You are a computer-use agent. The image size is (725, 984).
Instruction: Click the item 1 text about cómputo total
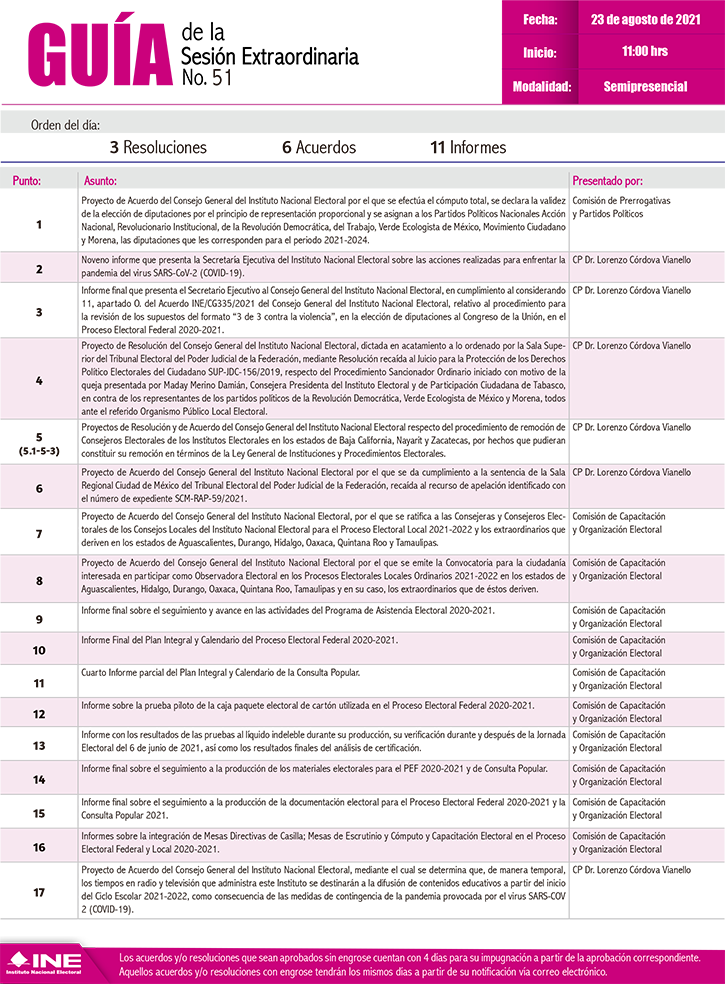tap(323, 220)
